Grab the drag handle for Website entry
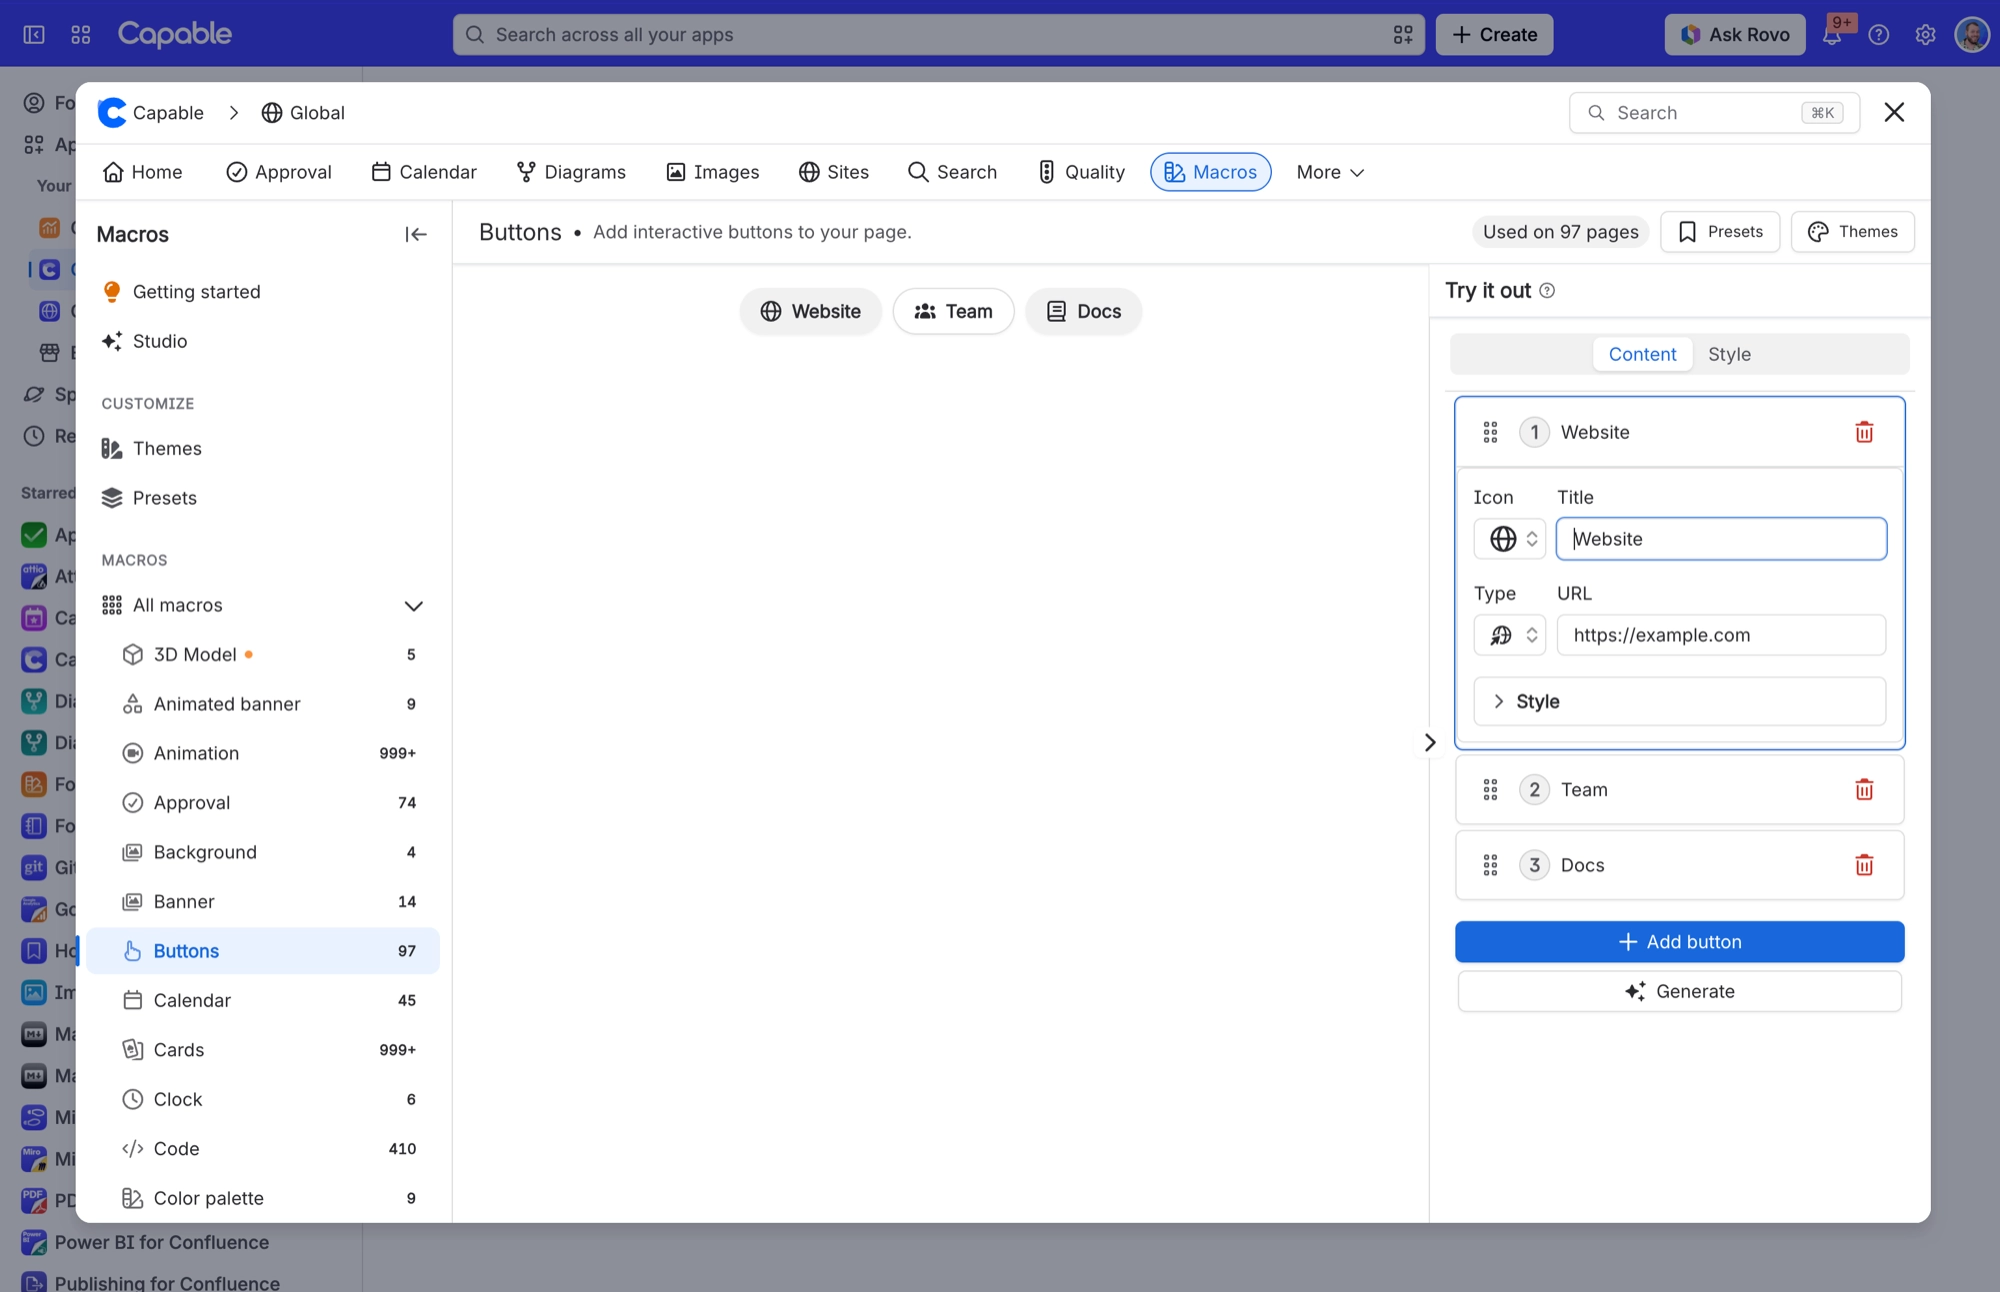Viewport: 2000px width, 1292px height. pos(1490,432)
